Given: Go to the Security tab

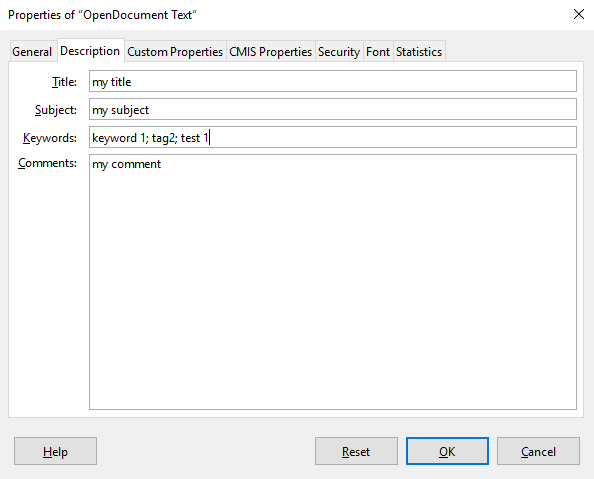Looking at the screenshot, I should click(x=339, y=52).
